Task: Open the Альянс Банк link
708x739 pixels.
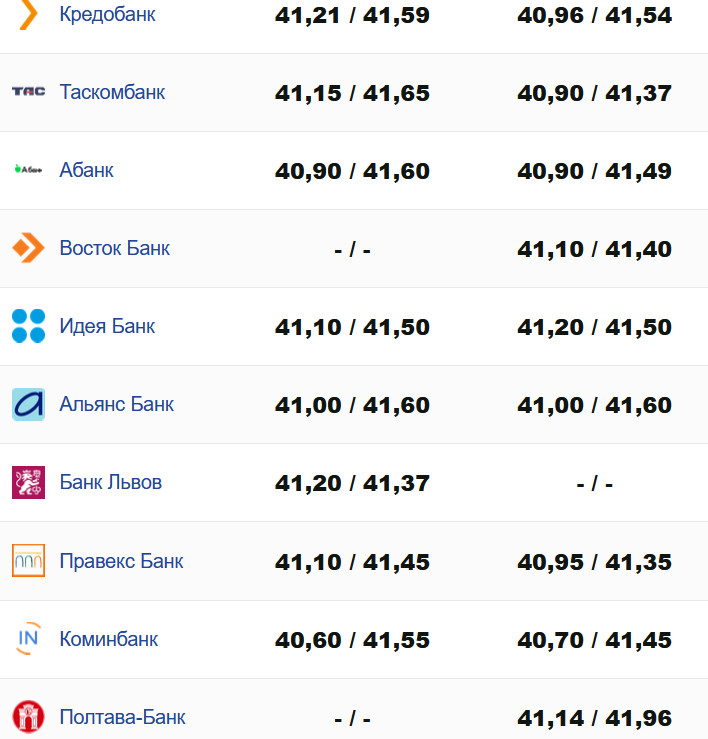Action: [x=116, y=404]
